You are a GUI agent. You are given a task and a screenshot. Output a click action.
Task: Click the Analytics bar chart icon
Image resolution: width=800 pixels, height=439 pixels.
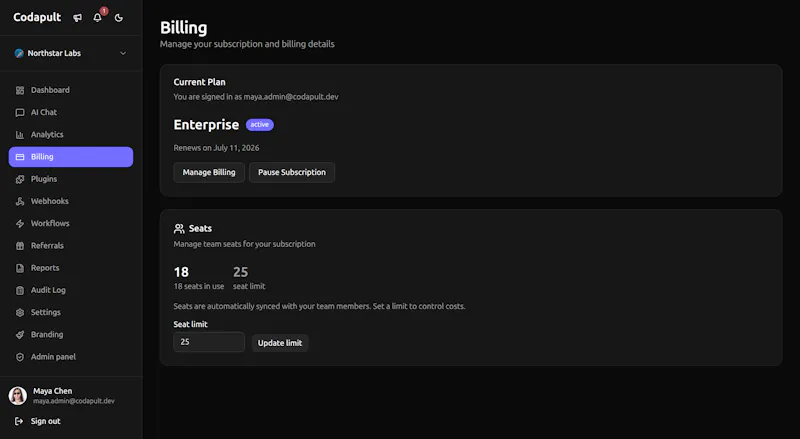coord(20,135)
